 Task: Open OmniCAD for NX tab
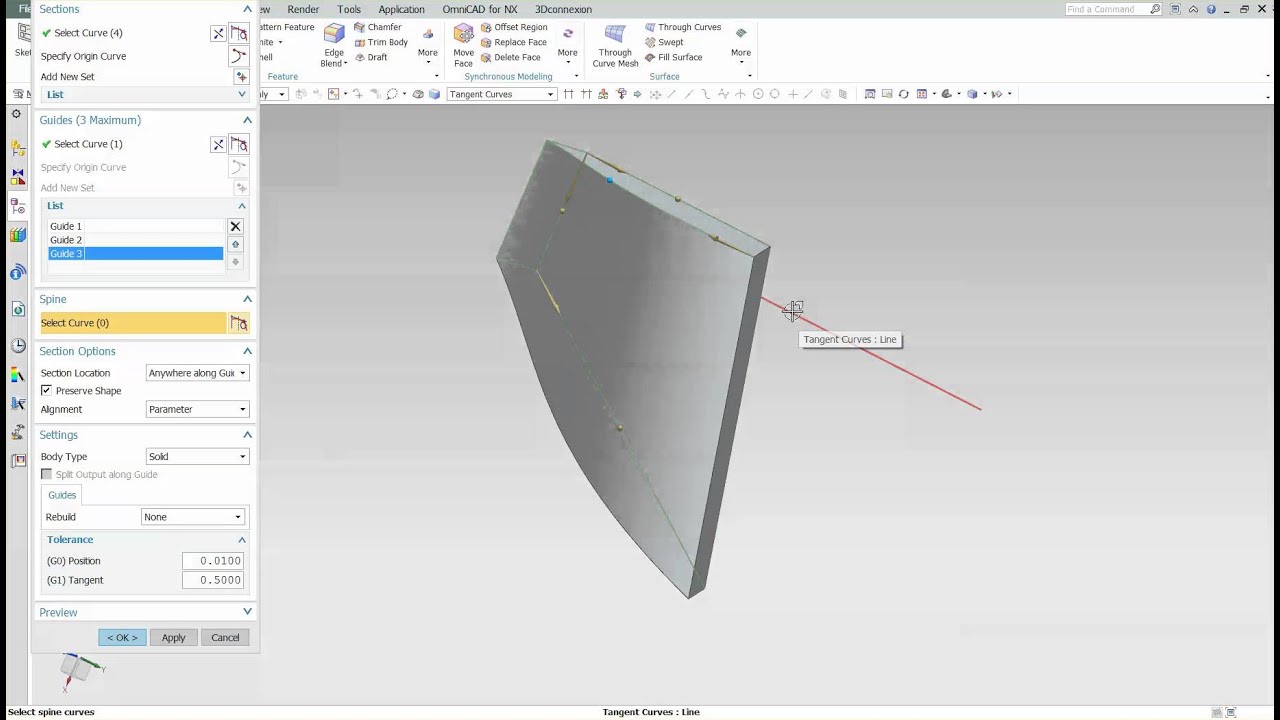(480, 9)
